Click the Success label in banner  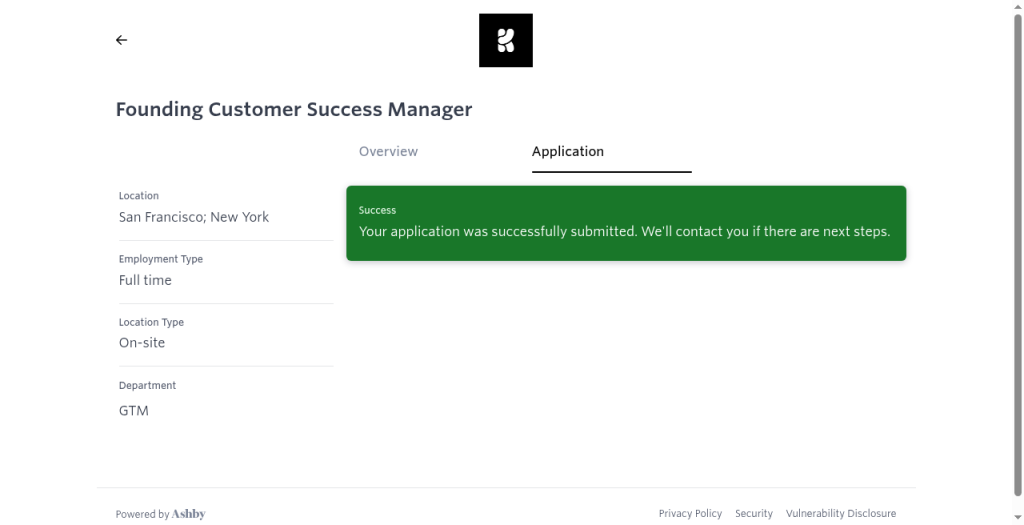pyautogui.click(x=377, y=210)
